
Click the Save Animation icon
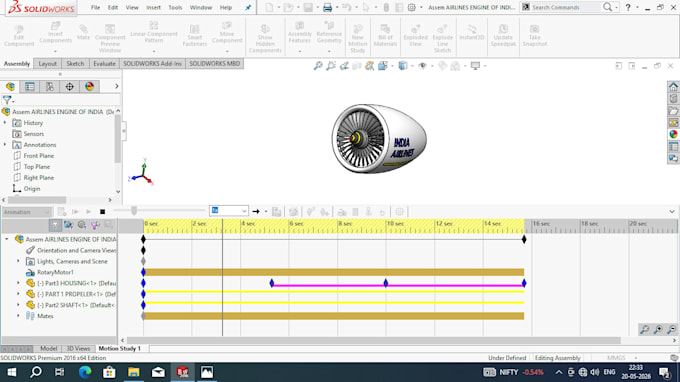[x=276, y=212]
